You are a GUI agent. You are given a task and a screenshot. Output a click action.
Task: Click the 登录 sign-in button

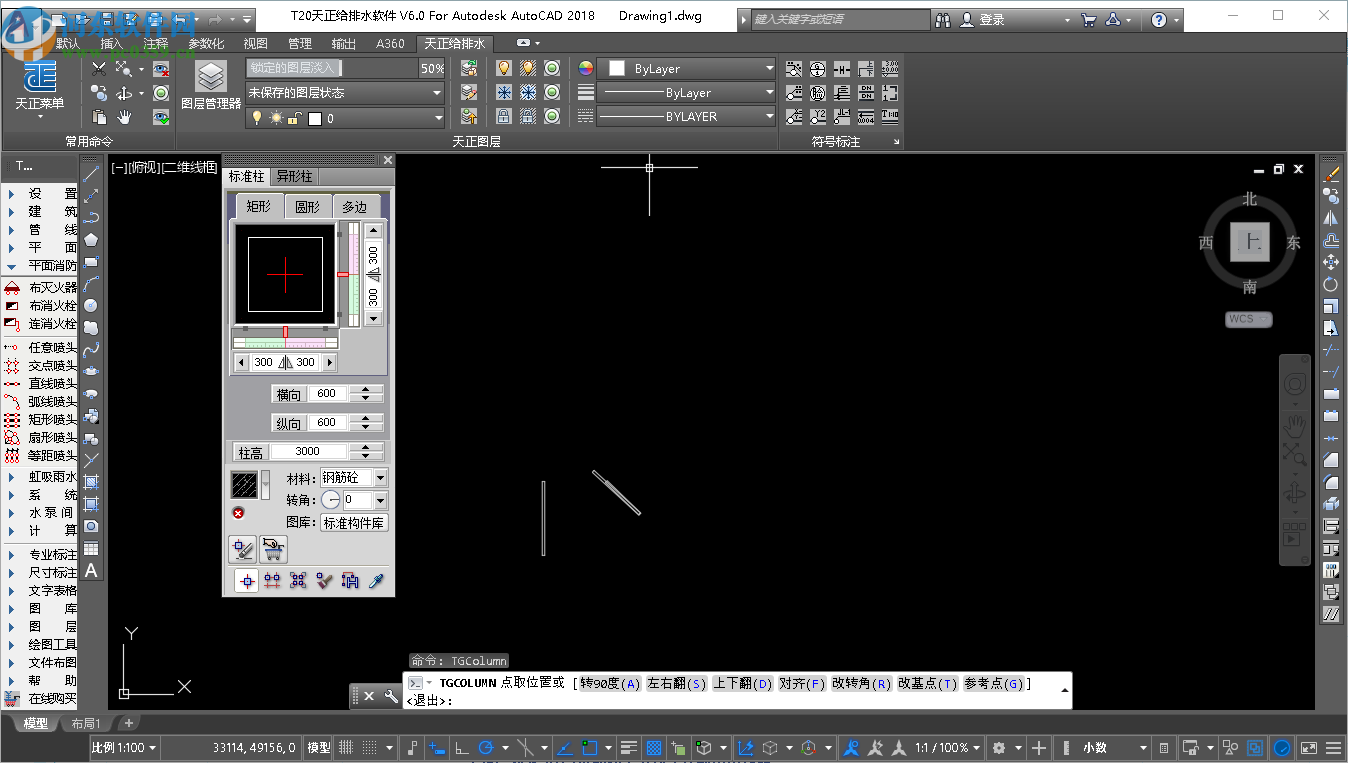pos(992,19)
